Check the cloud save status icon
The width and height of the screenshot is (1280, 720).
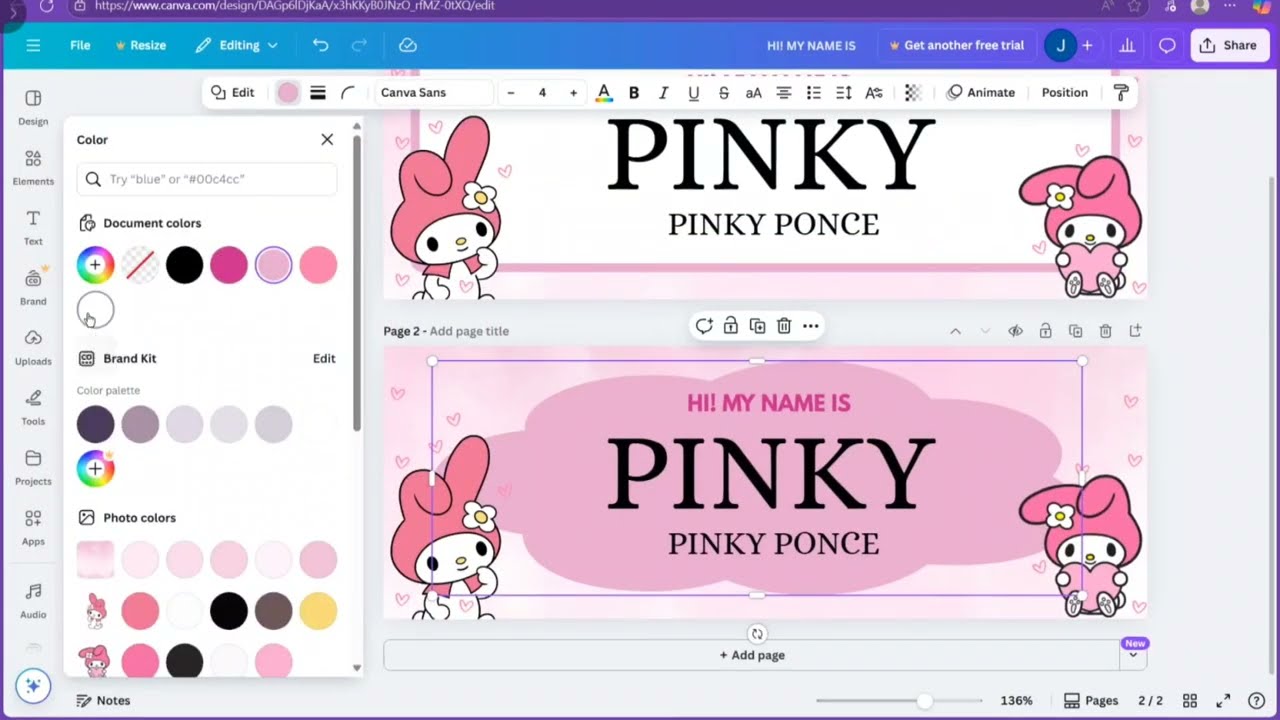407,45
